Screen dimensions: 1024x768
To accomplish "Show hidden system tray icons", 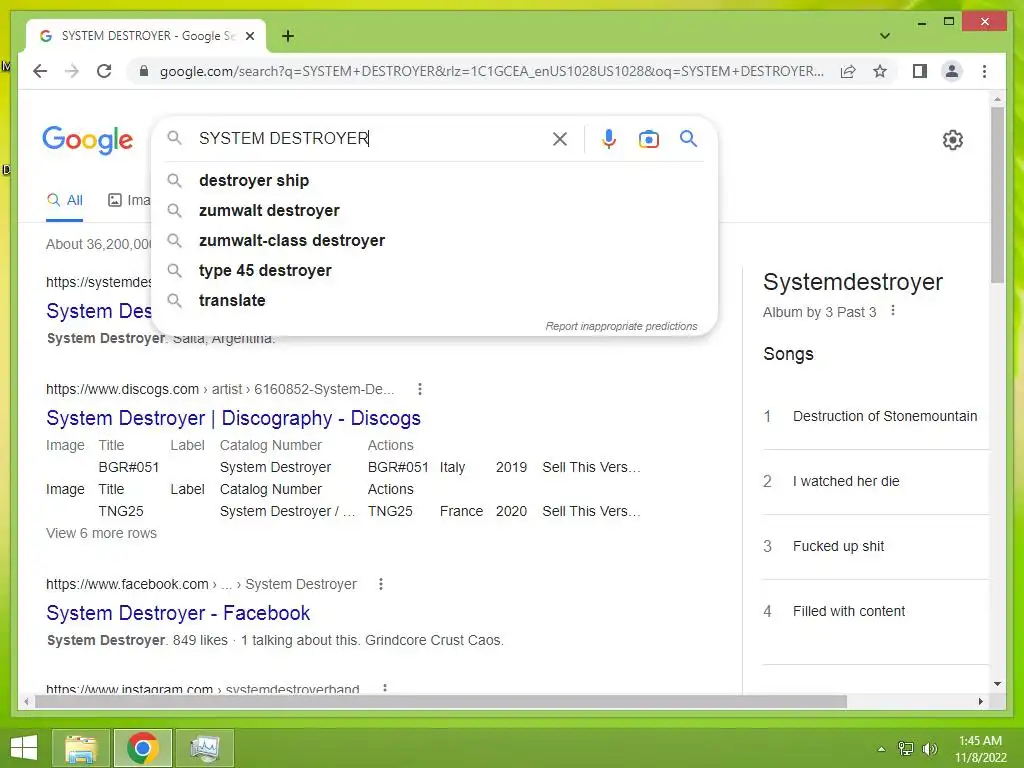I will point(881,749).
